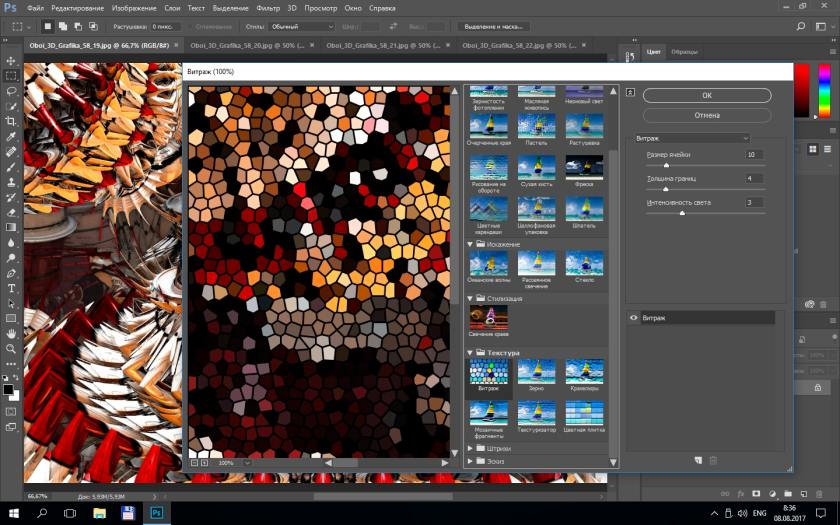Expand the Штрихи filter folder
840x525 pixels.
[470, 448]
